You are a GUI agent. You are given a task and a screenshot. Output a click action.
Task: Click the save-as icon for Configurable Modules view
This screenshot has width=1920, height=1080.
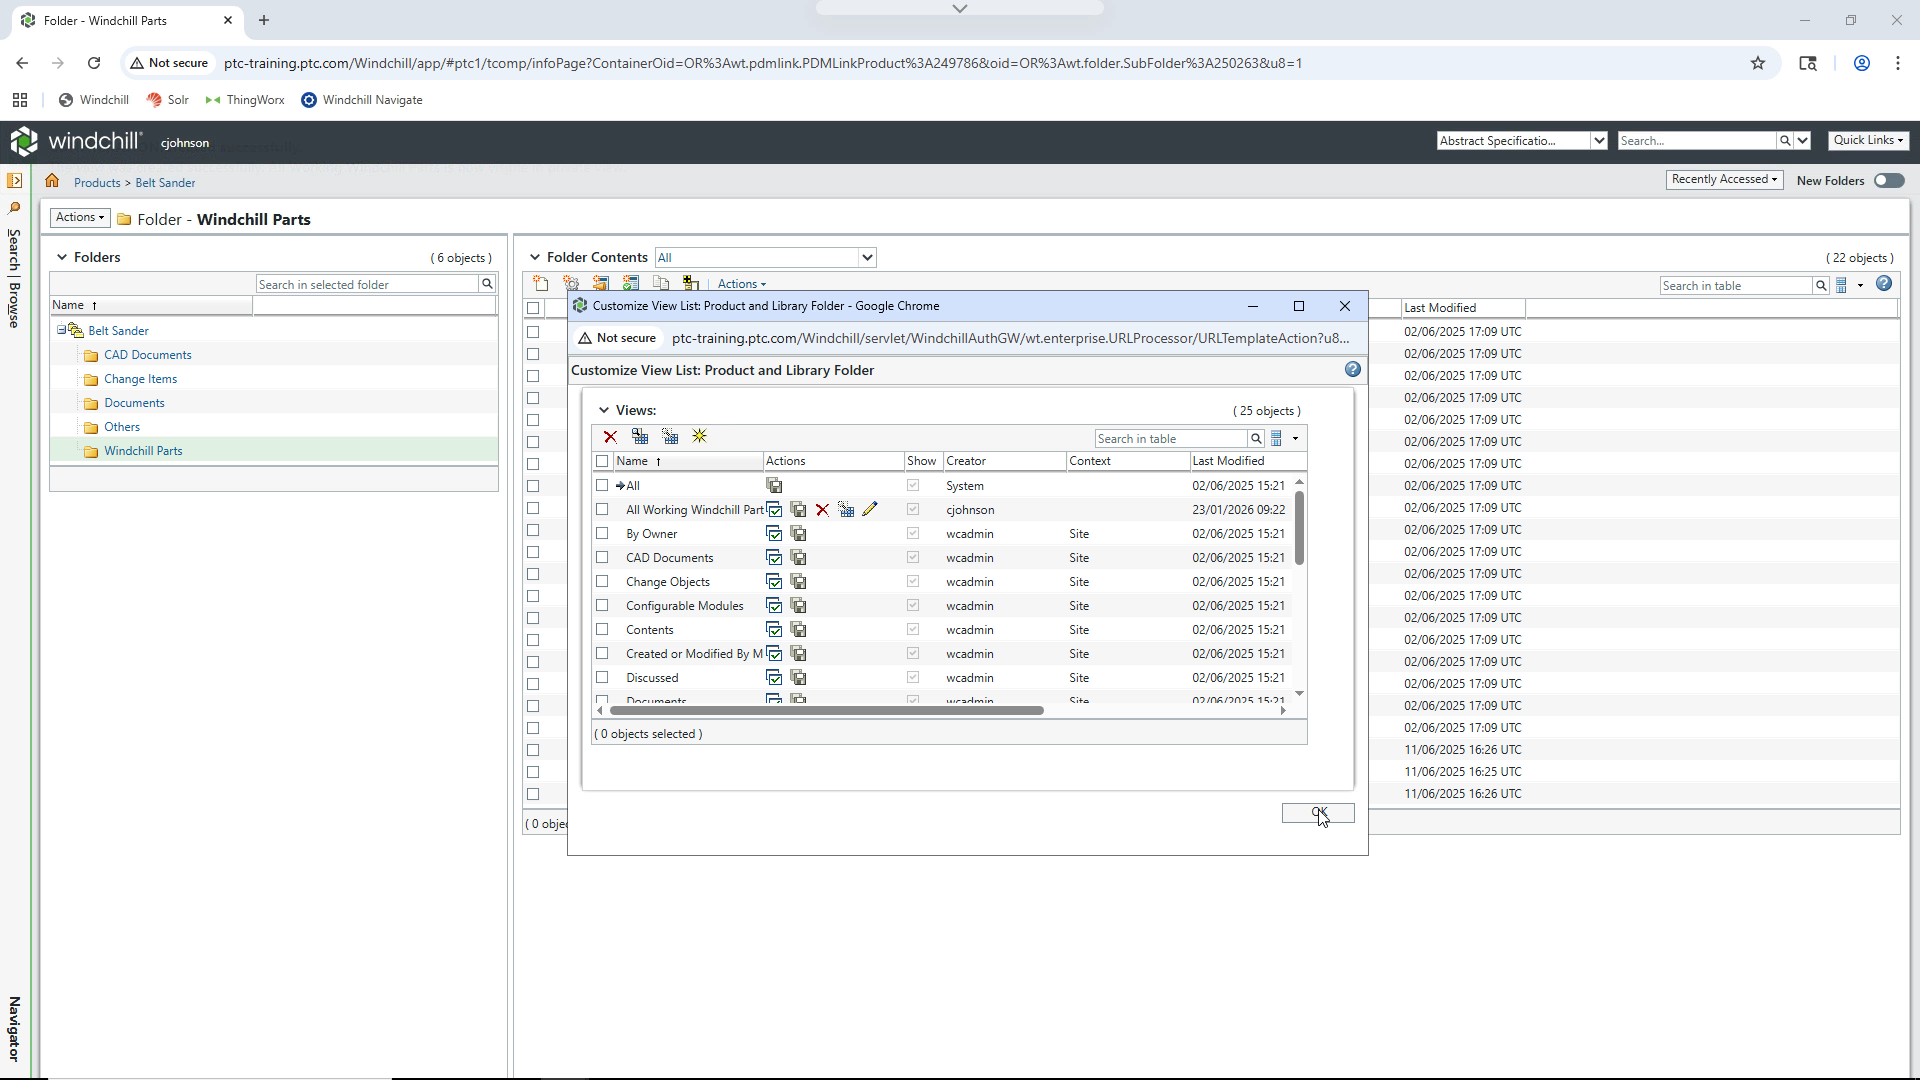(798, 606)
